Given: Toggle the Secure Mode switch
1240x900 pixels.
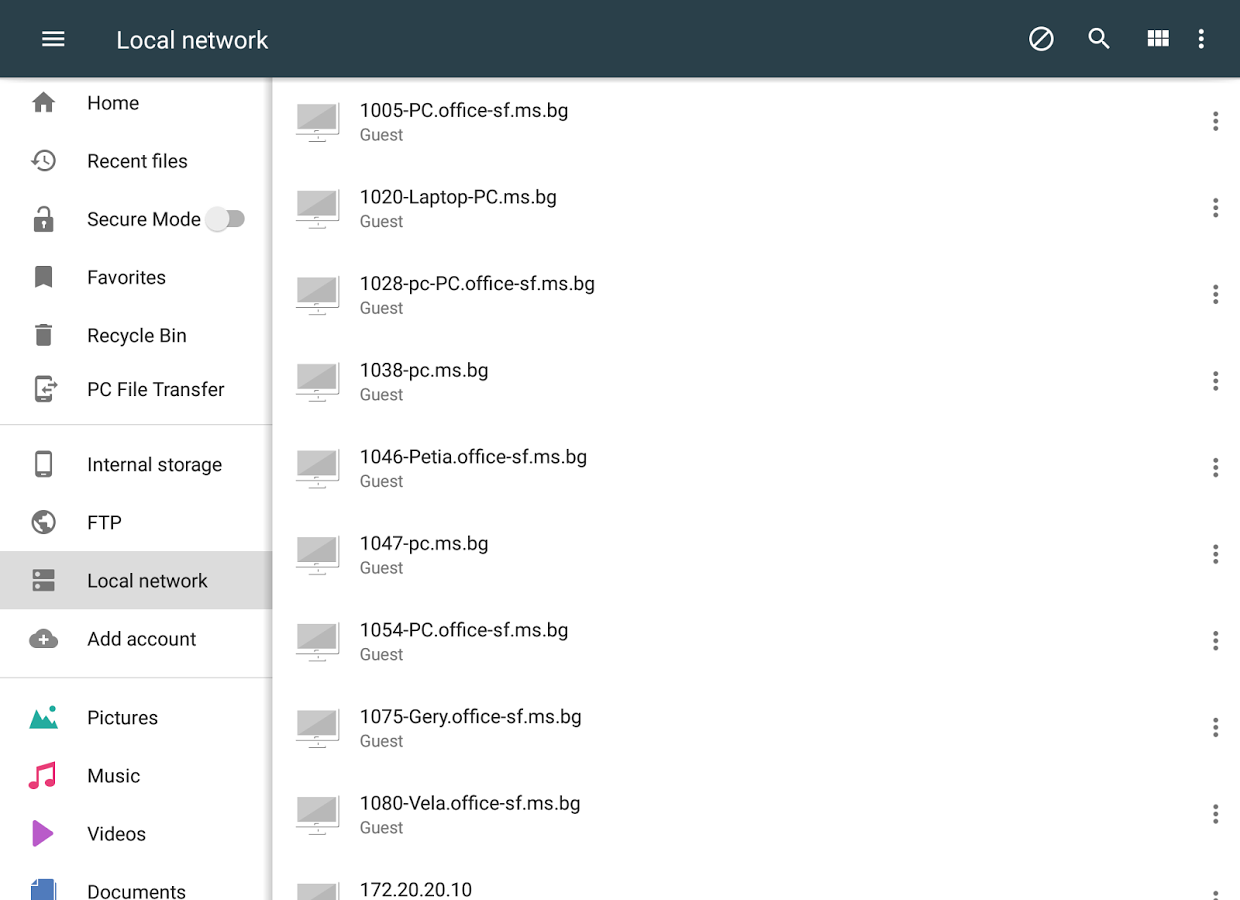Looking at the screenshot, I should point(225,219).
